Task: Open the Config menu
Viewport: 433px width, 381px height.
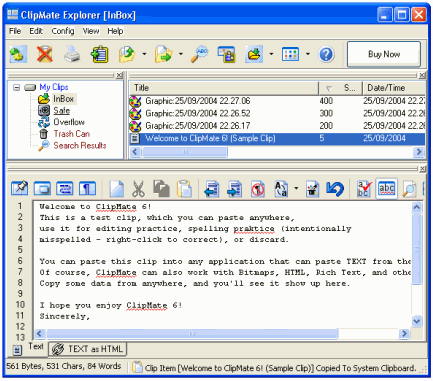Action: 63,31
